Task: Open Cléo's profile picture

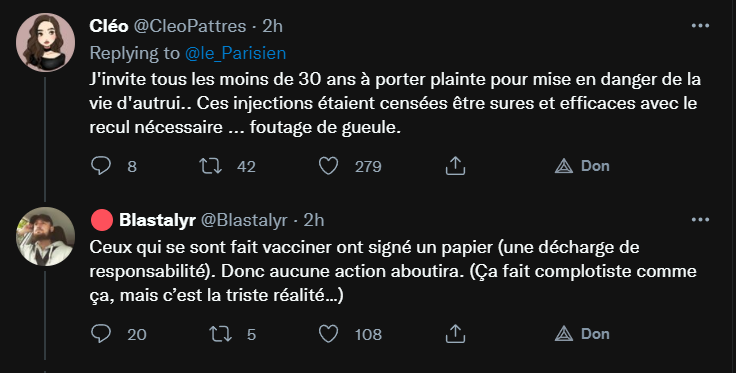Action: pos(46,42)
